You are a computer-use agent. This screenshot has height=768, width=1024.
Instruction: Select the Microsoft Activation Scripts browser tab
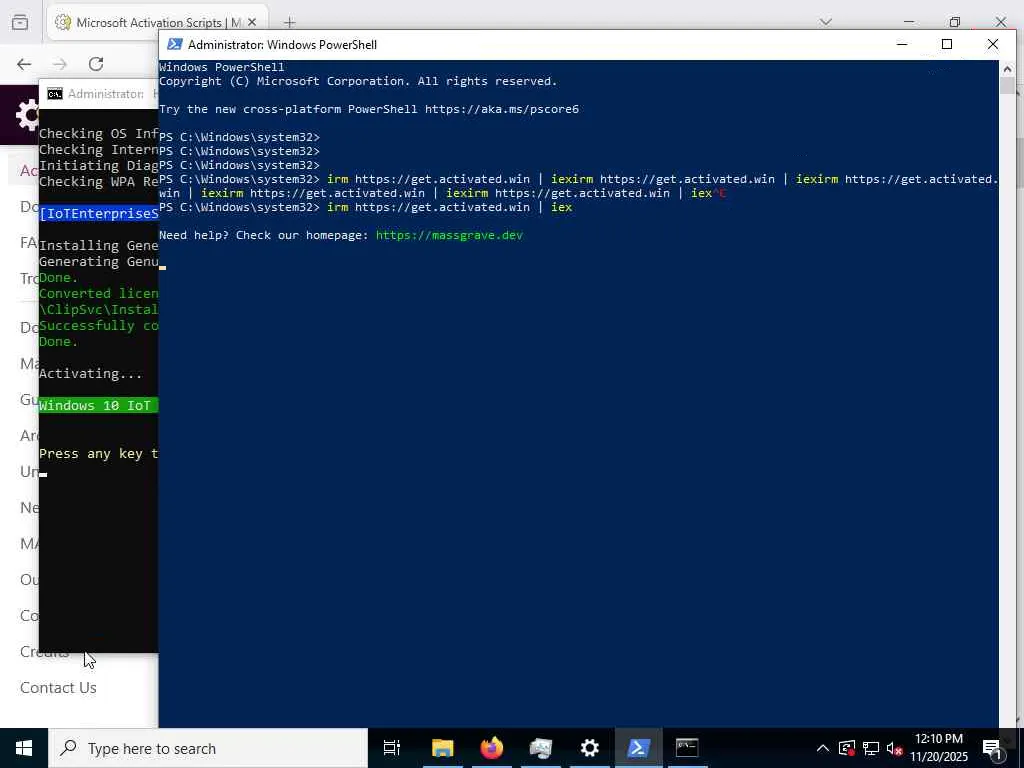pos(157,22)
